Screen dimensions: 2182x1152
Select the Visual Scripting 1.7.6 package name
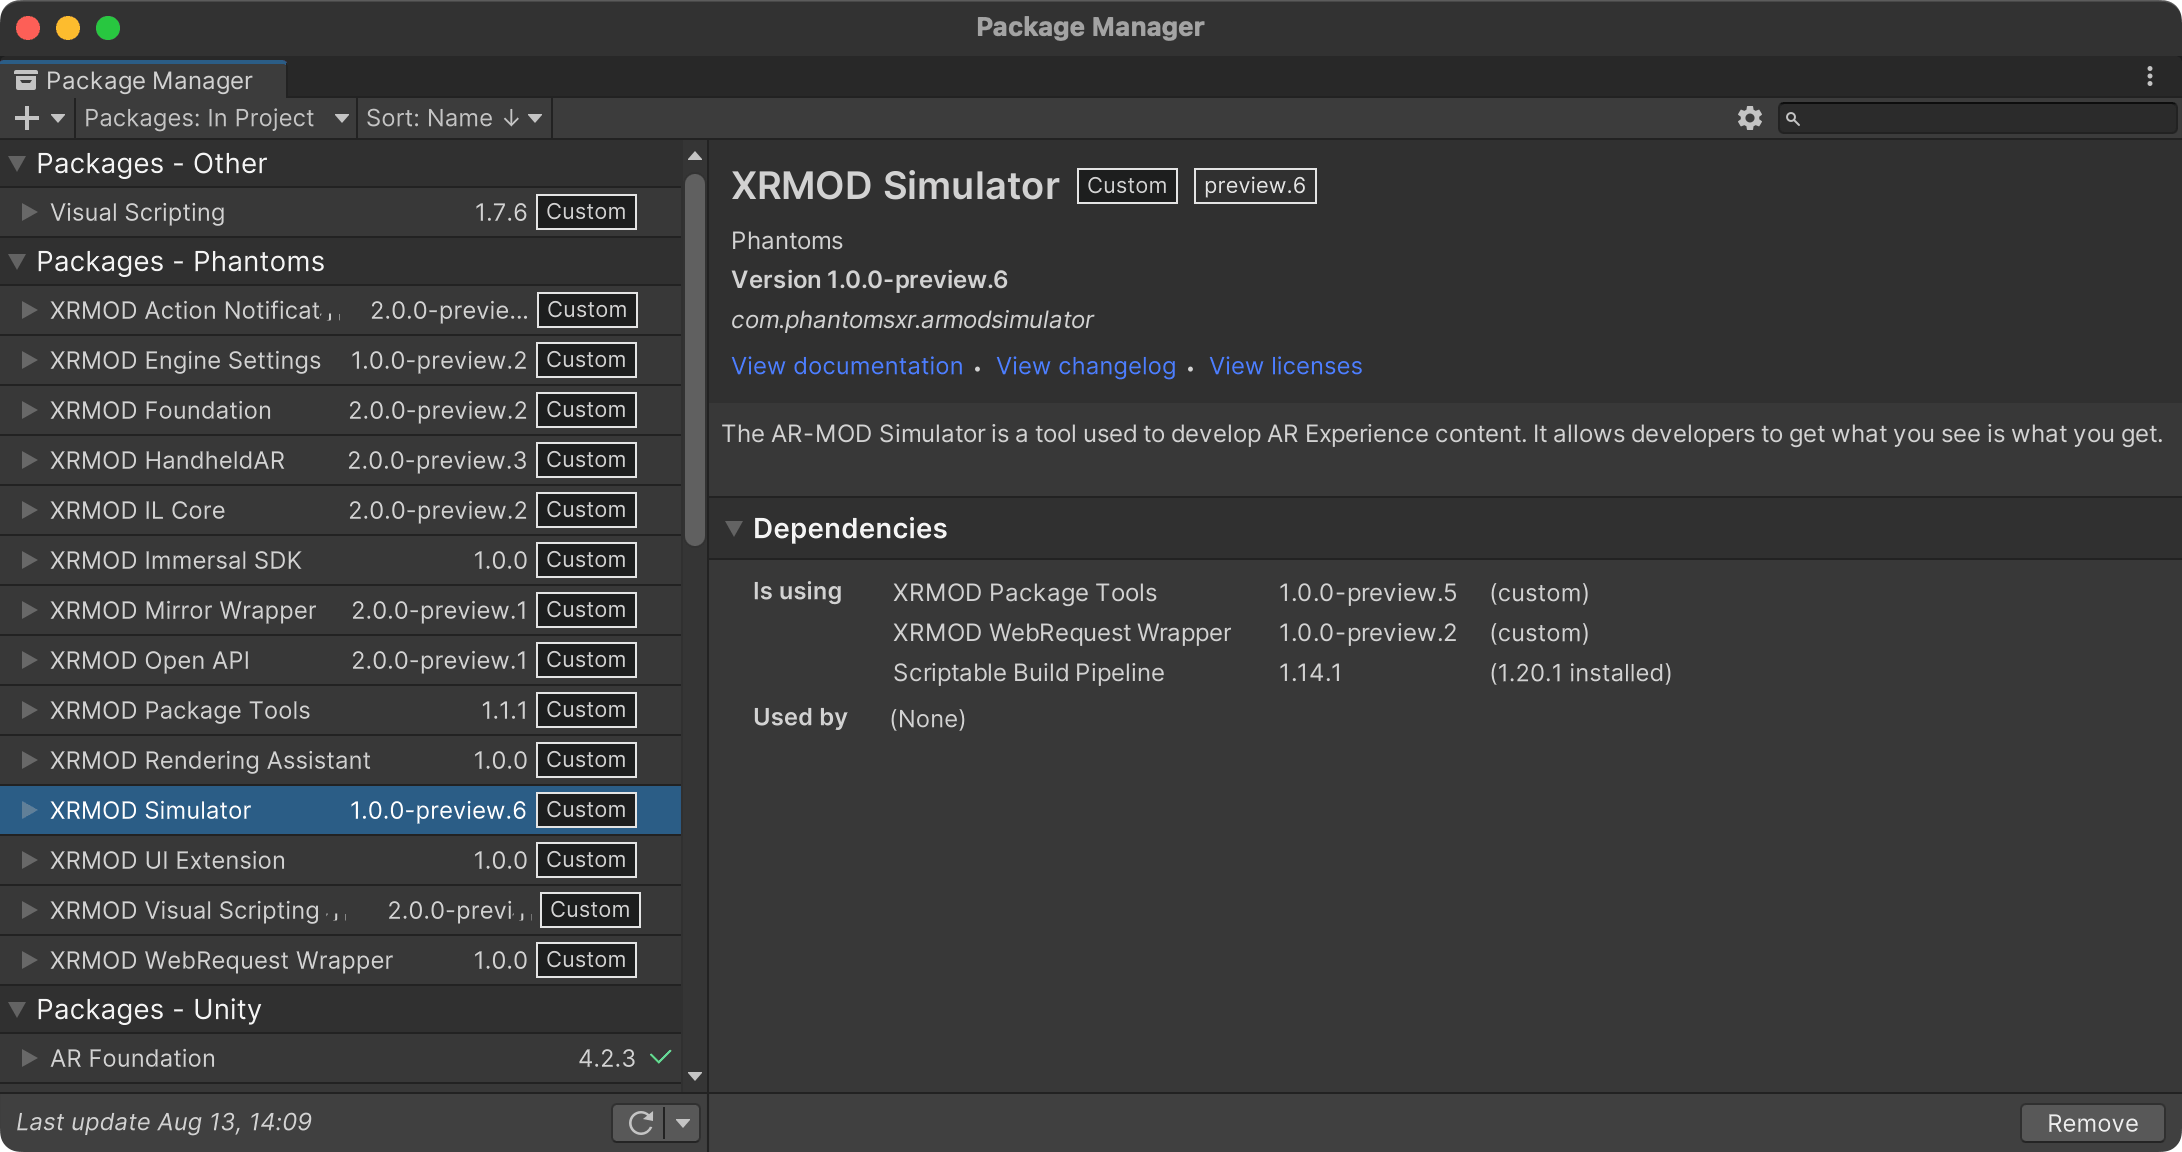(x=138, y=212)
